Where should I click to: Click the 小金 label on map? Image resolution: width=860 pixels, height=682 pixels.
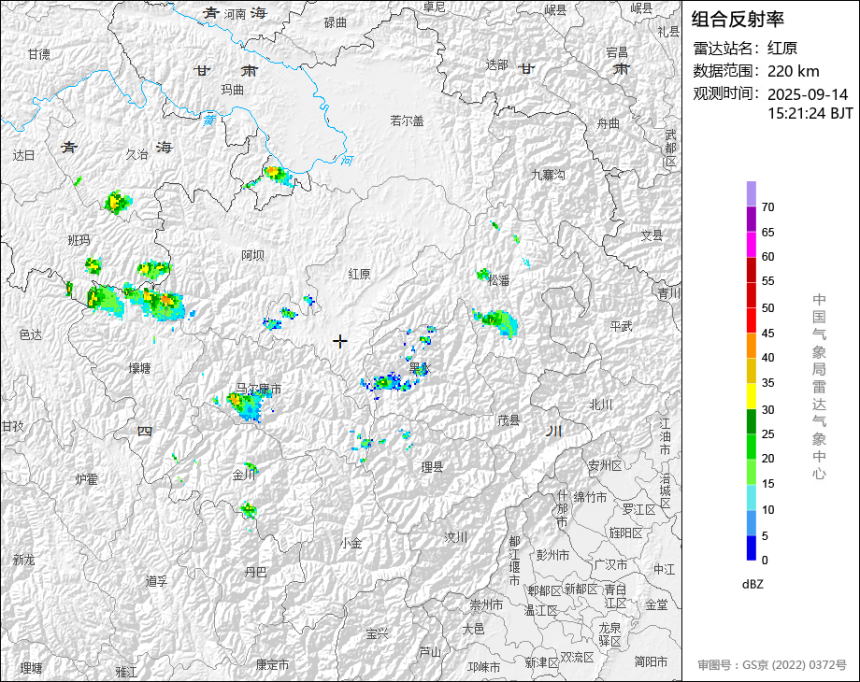tap(350, 543)
